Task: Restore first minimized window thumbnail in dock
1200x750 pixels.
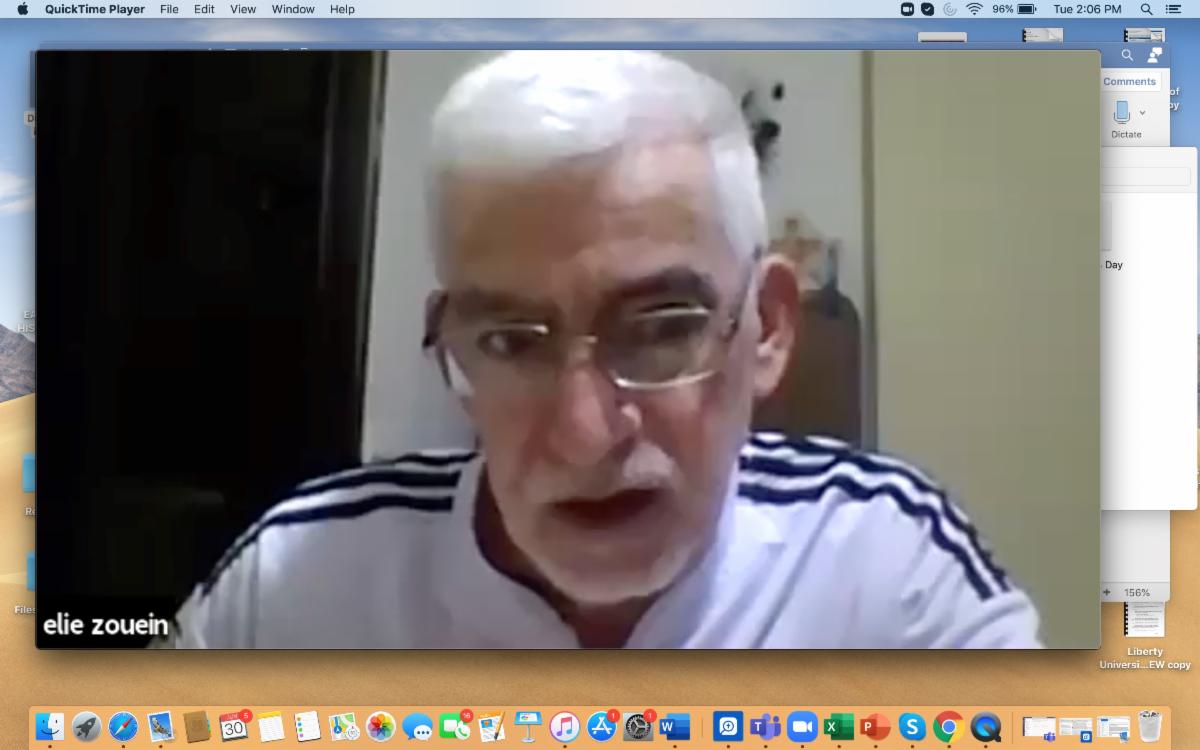Action: (x=1039, y=728)
